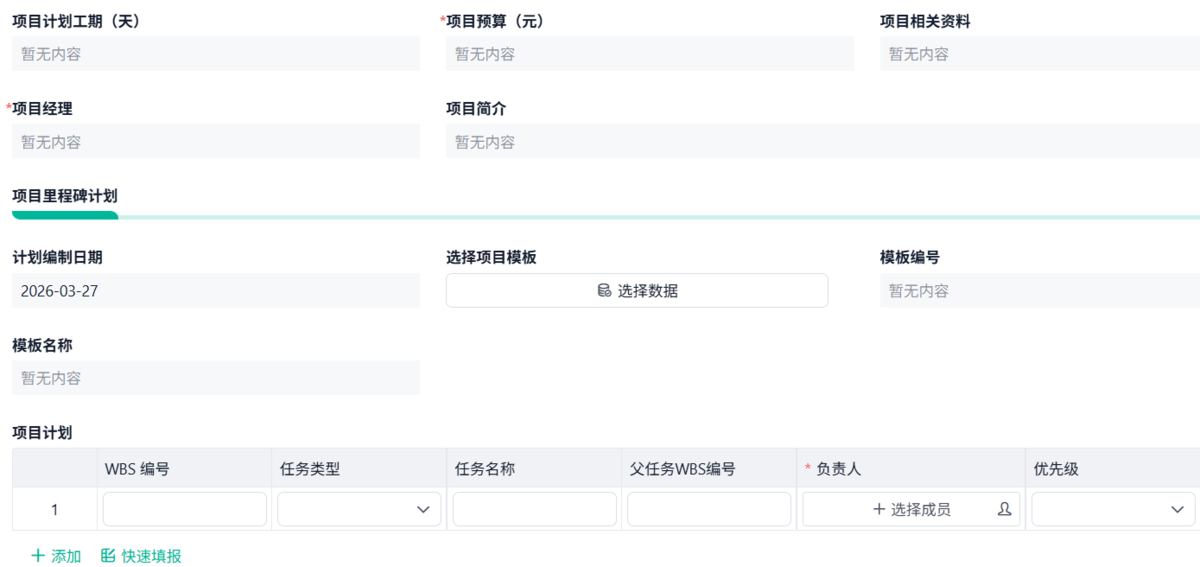Click the 项目经理 field
Viewport: 1200px width, 567px height.
click(216, 142)
